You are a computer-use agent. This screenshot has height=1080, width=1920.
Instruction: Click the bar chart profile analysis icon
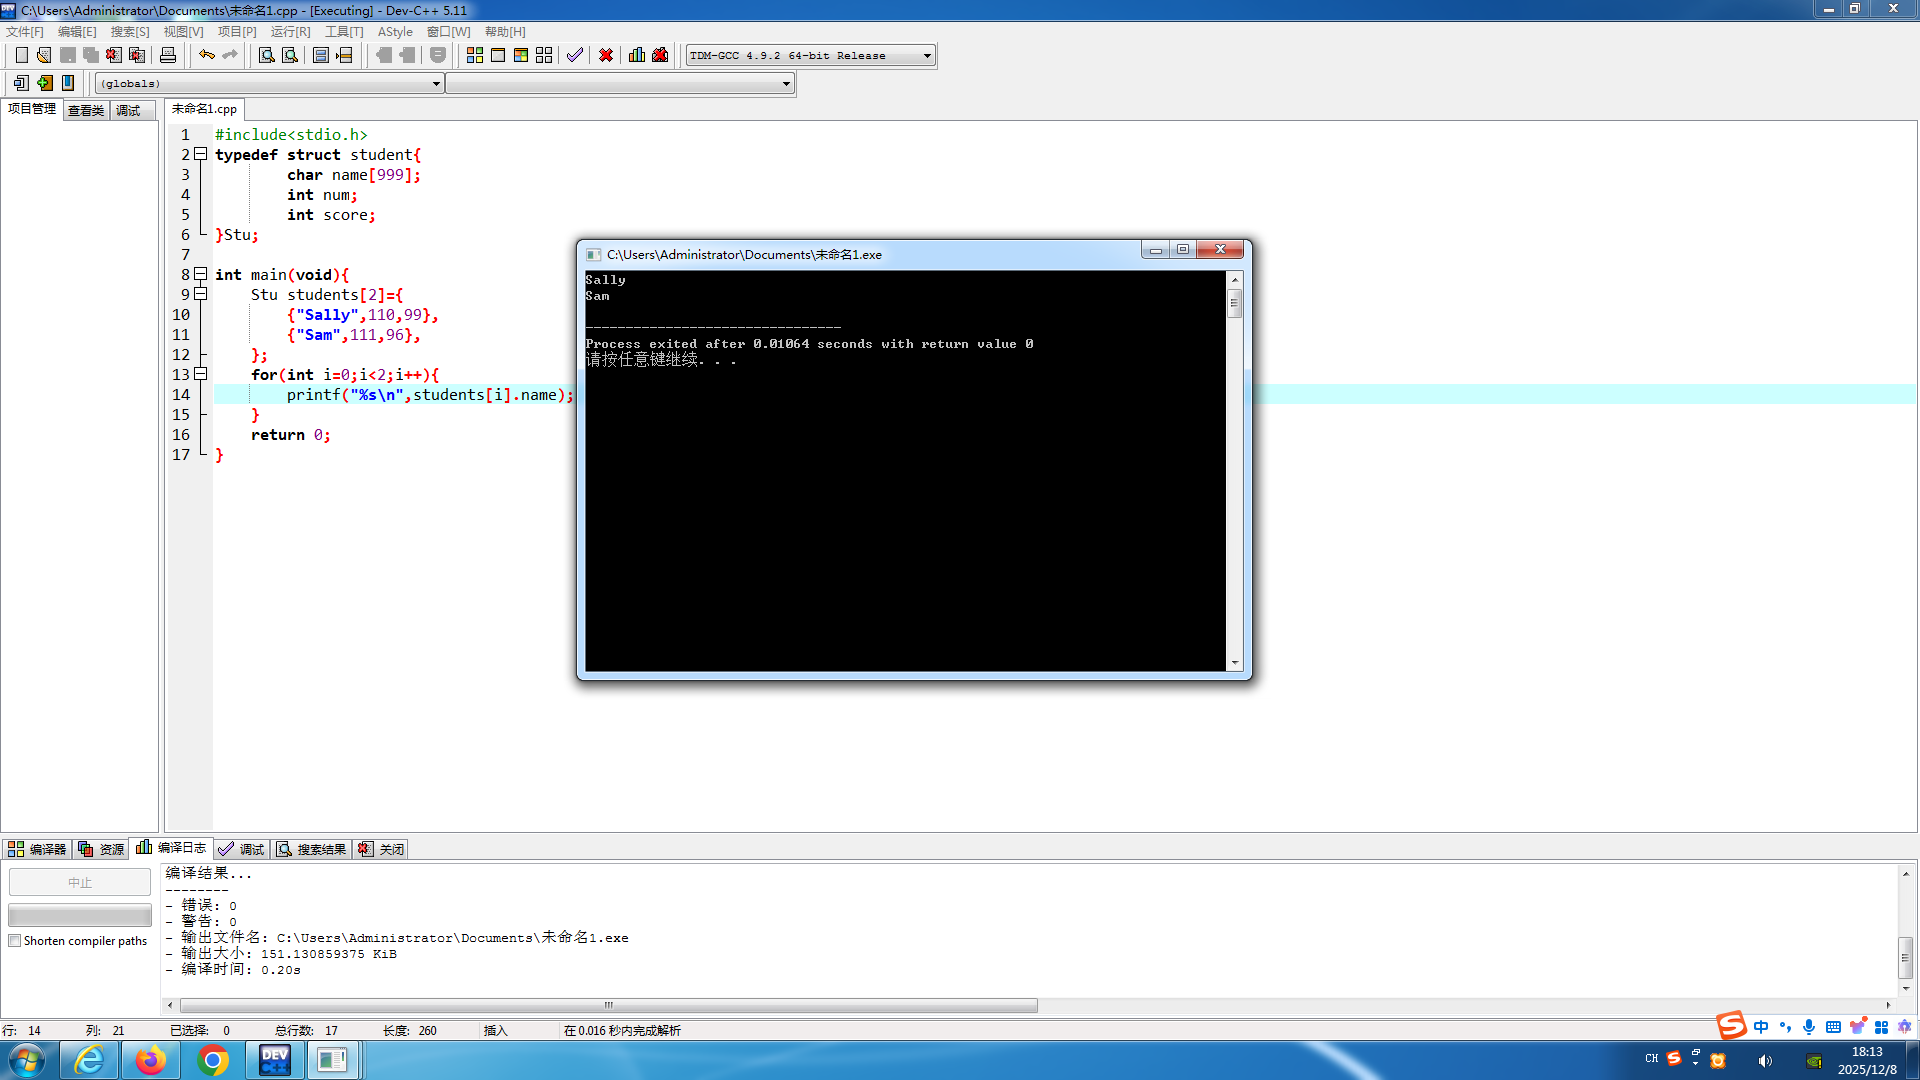tap(637, 55)
